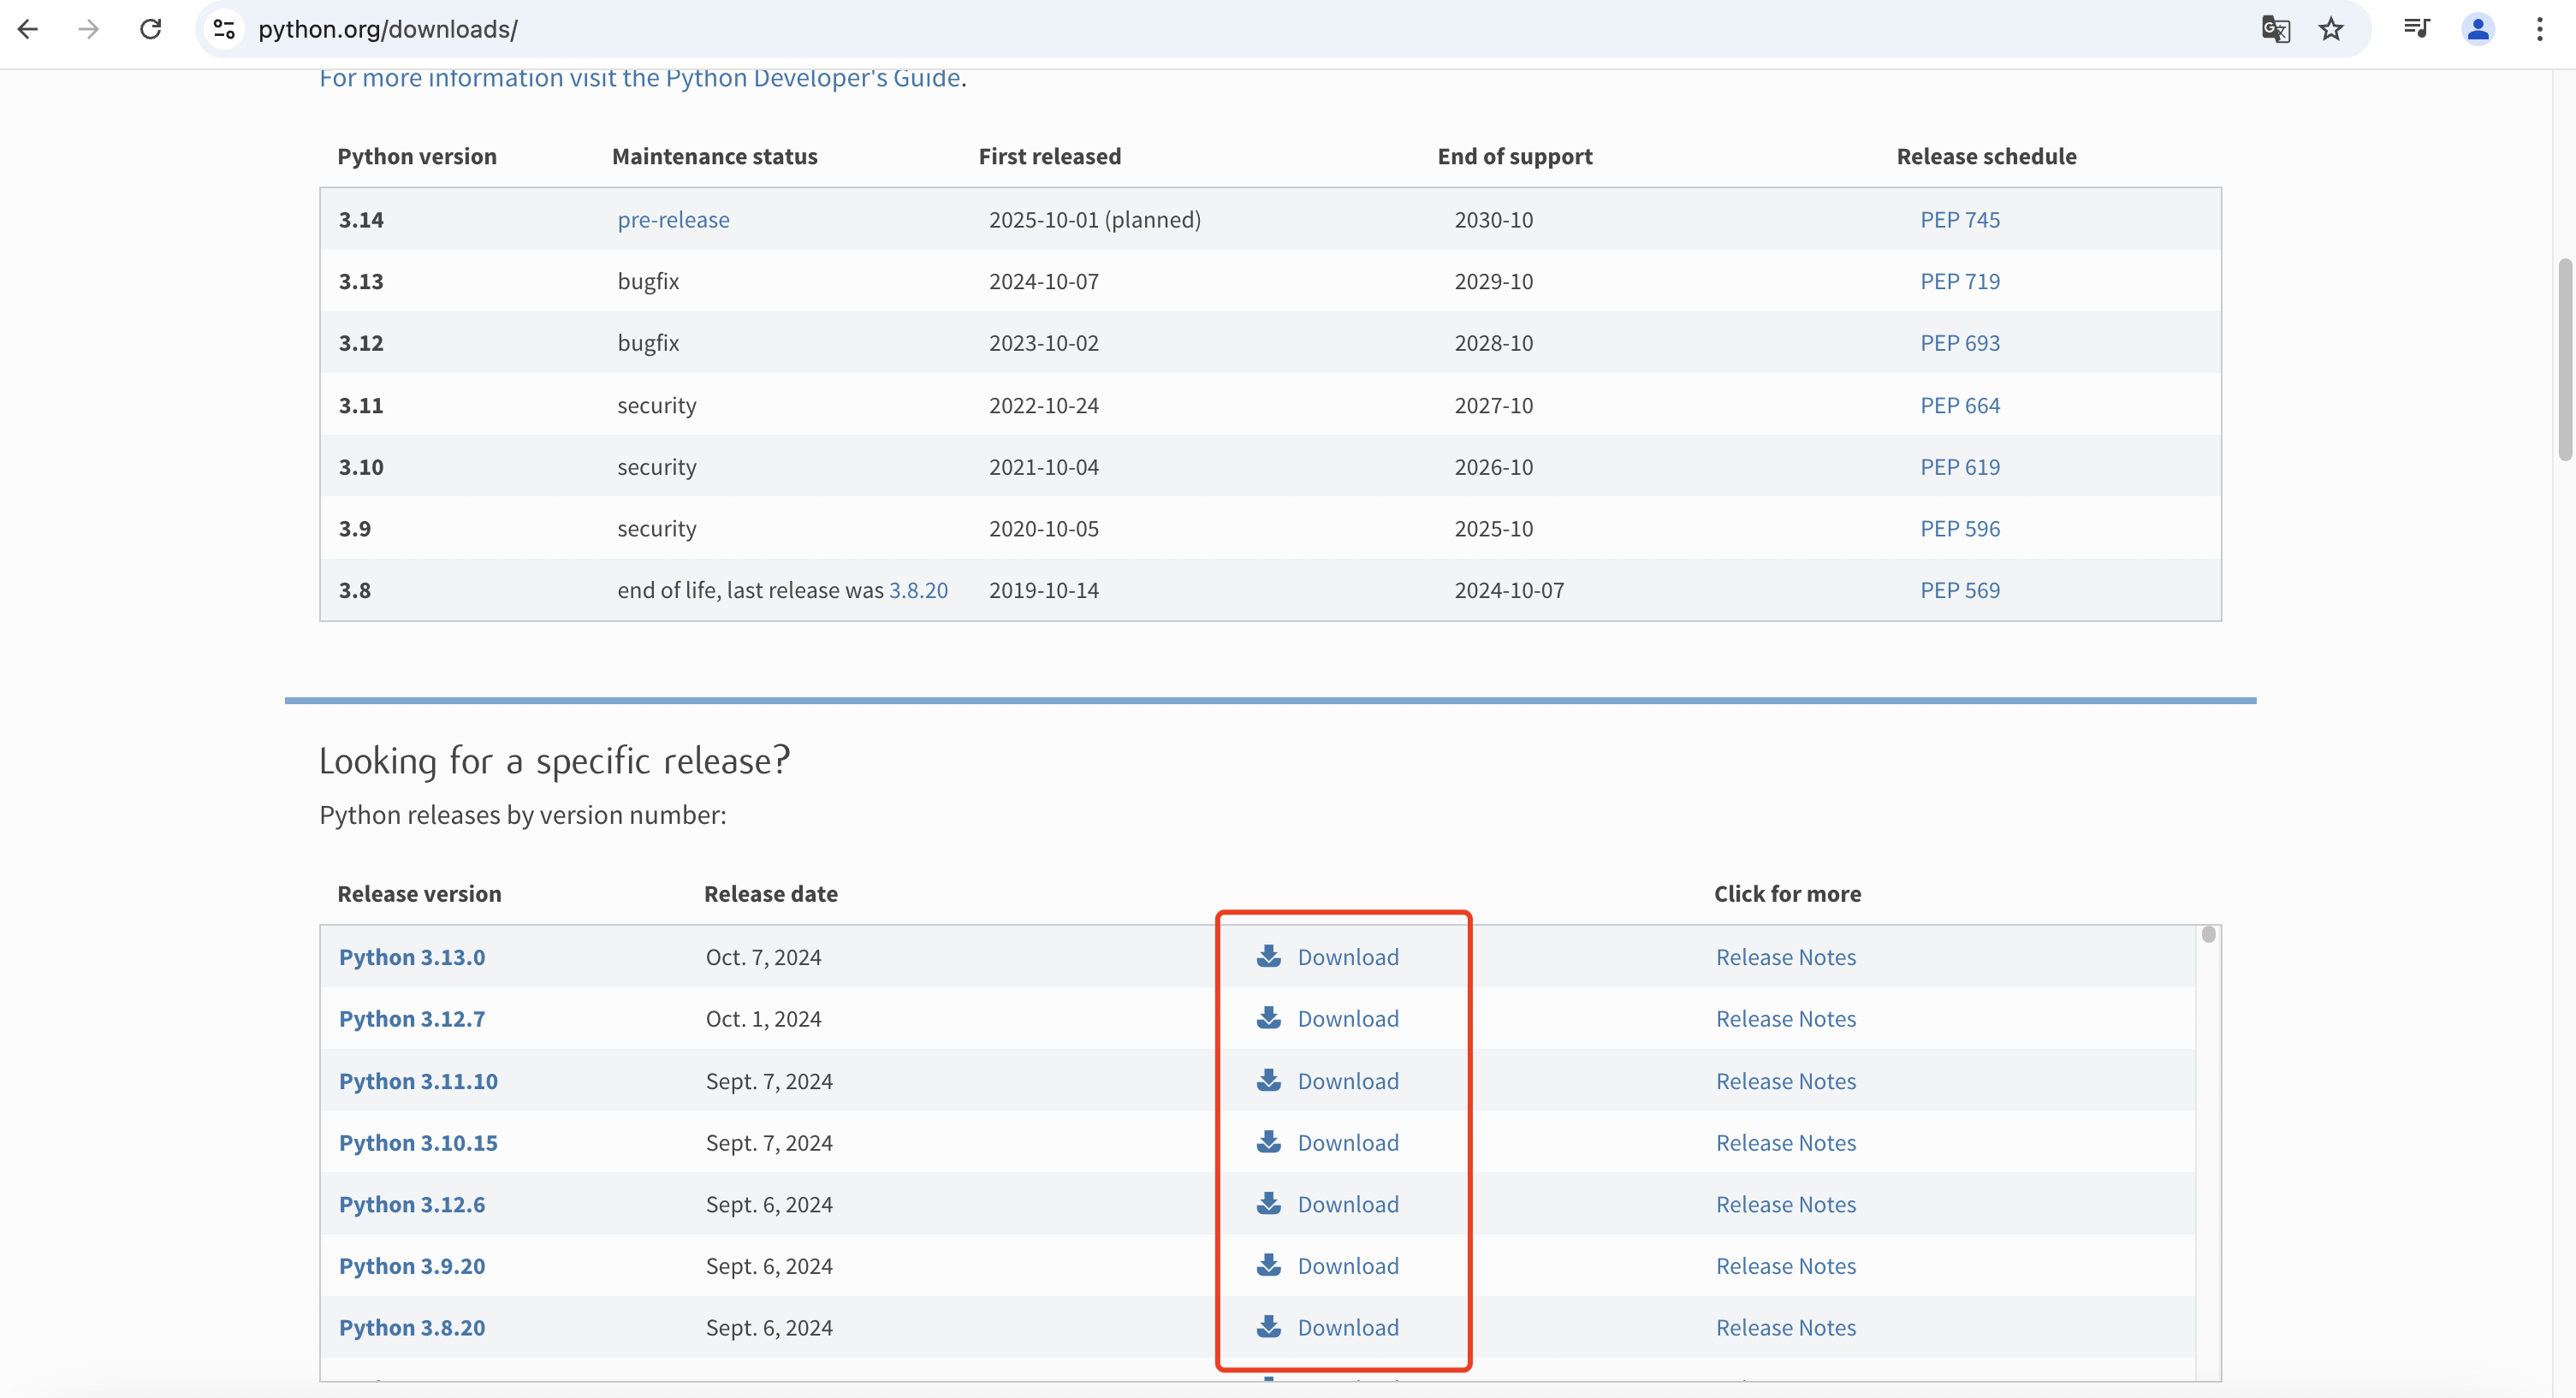
Task: Select the 2026-10 end of support cell
Action: coord(1493,467)
